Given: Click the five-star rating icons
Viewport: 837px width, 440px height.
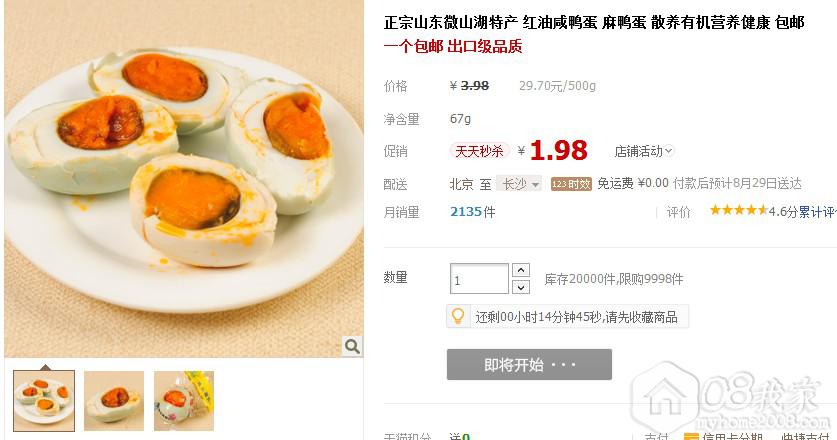Looking at the screenshot, I should point(739,210).
